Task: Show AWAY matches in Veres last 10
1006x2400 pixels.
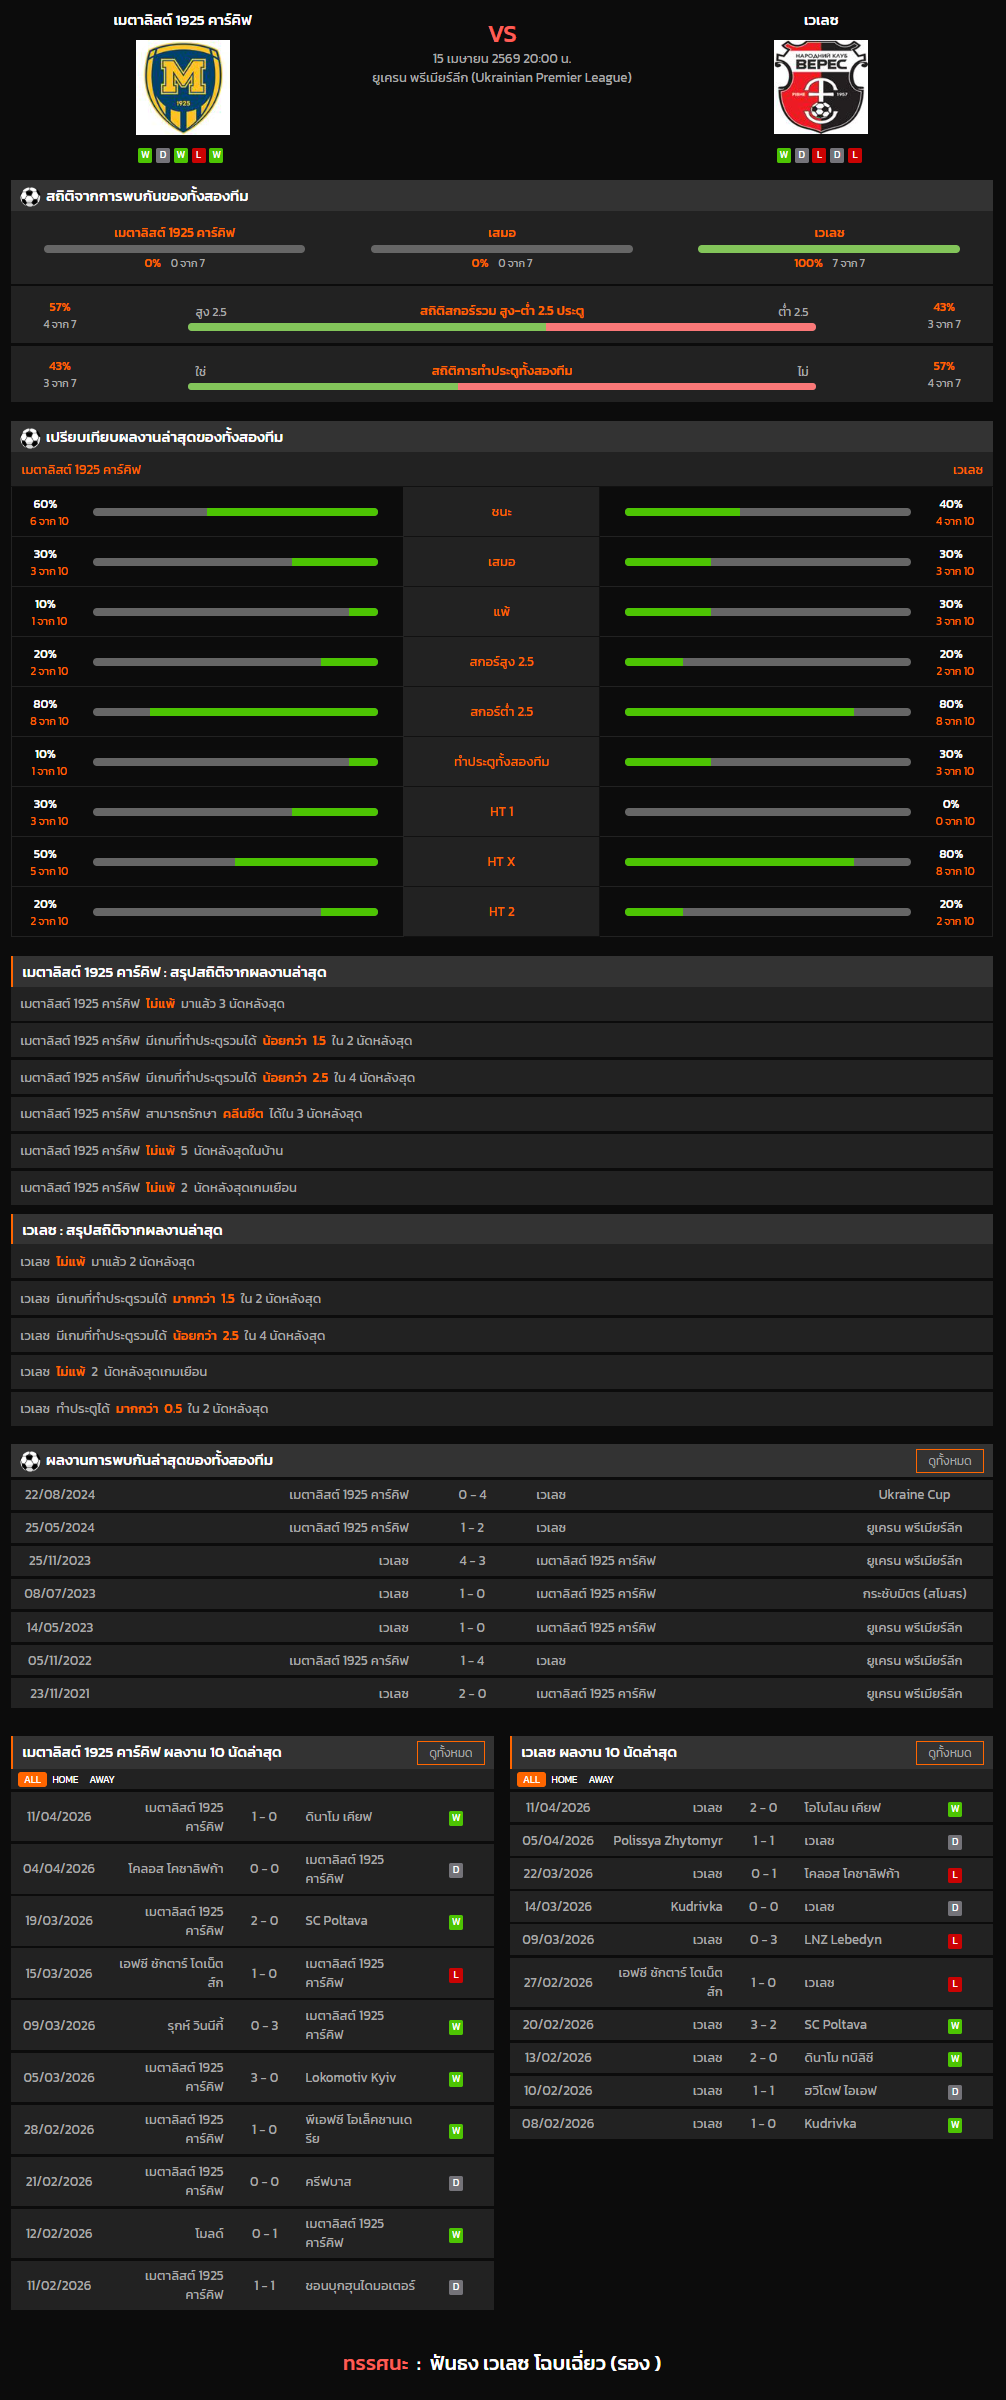Action: coord(601,1780)
